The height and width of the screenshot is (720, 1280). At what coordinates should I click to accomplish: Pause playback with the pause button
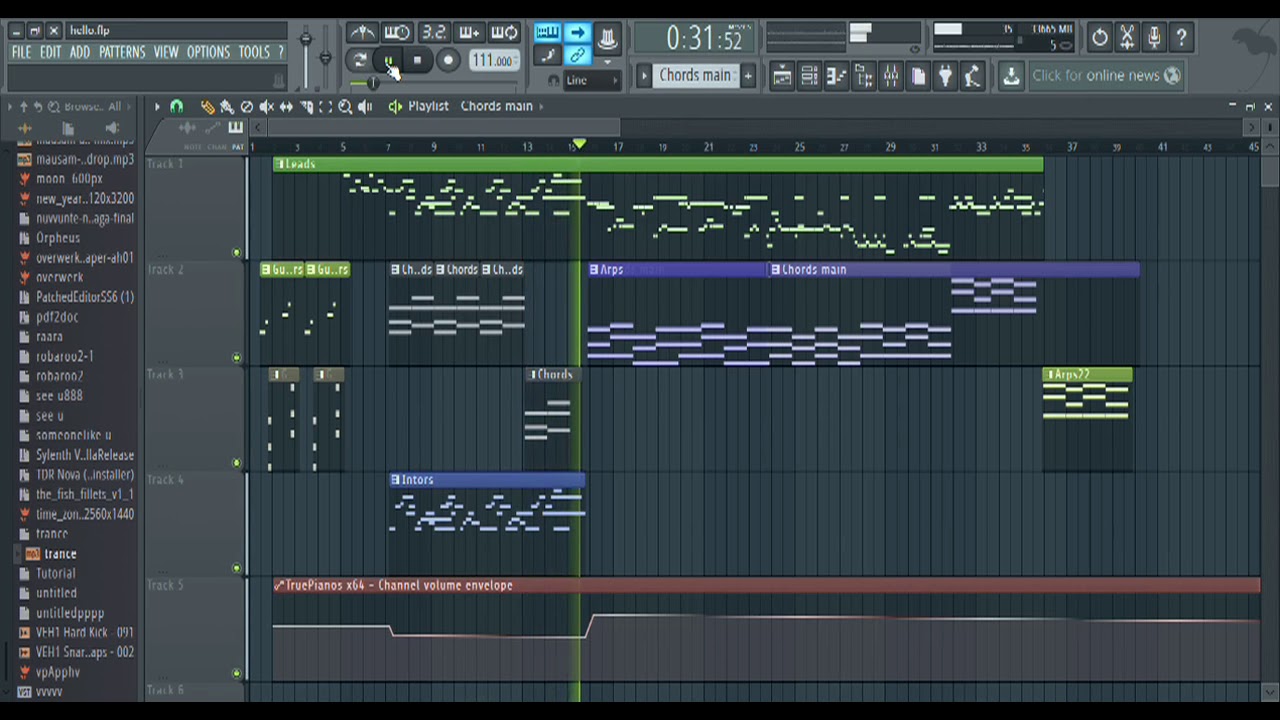click(x=389, y=61)
